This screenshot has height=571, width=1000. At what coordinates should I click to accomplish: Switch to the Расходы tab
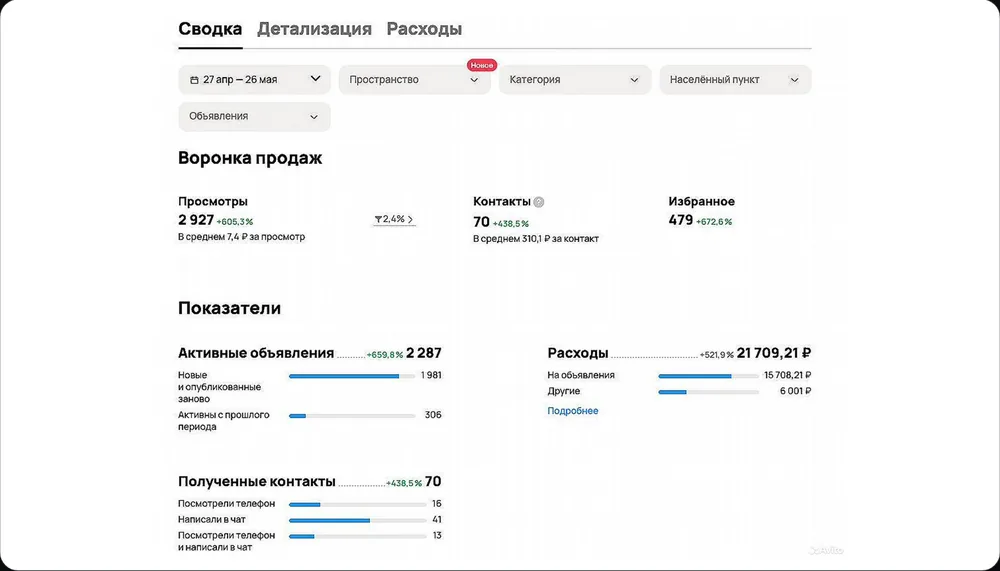tap(424, 29)
